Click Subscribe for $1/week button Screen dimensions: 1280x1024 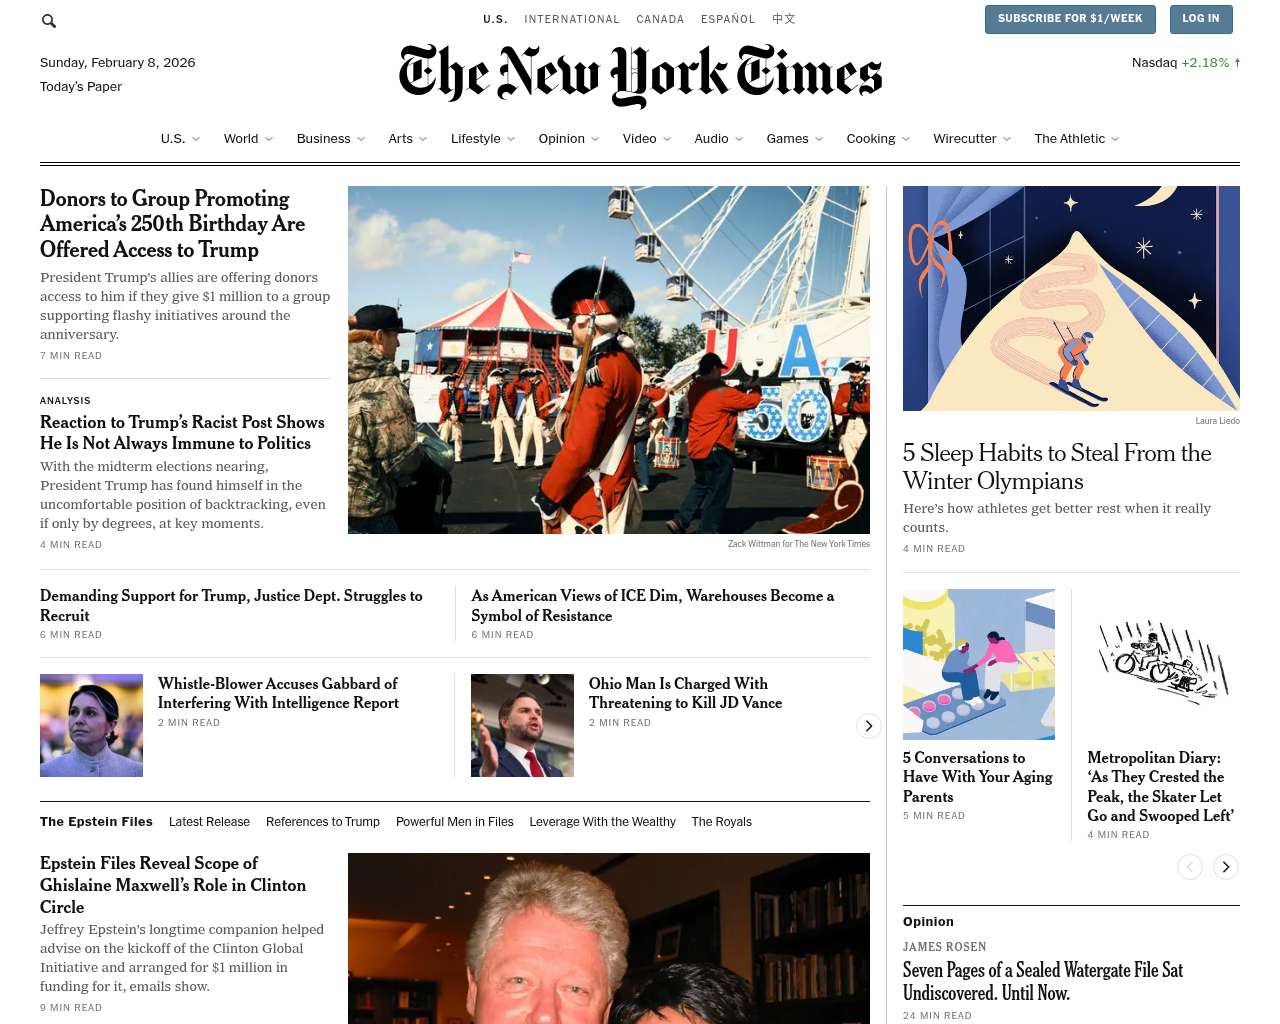pos(1070,19)
